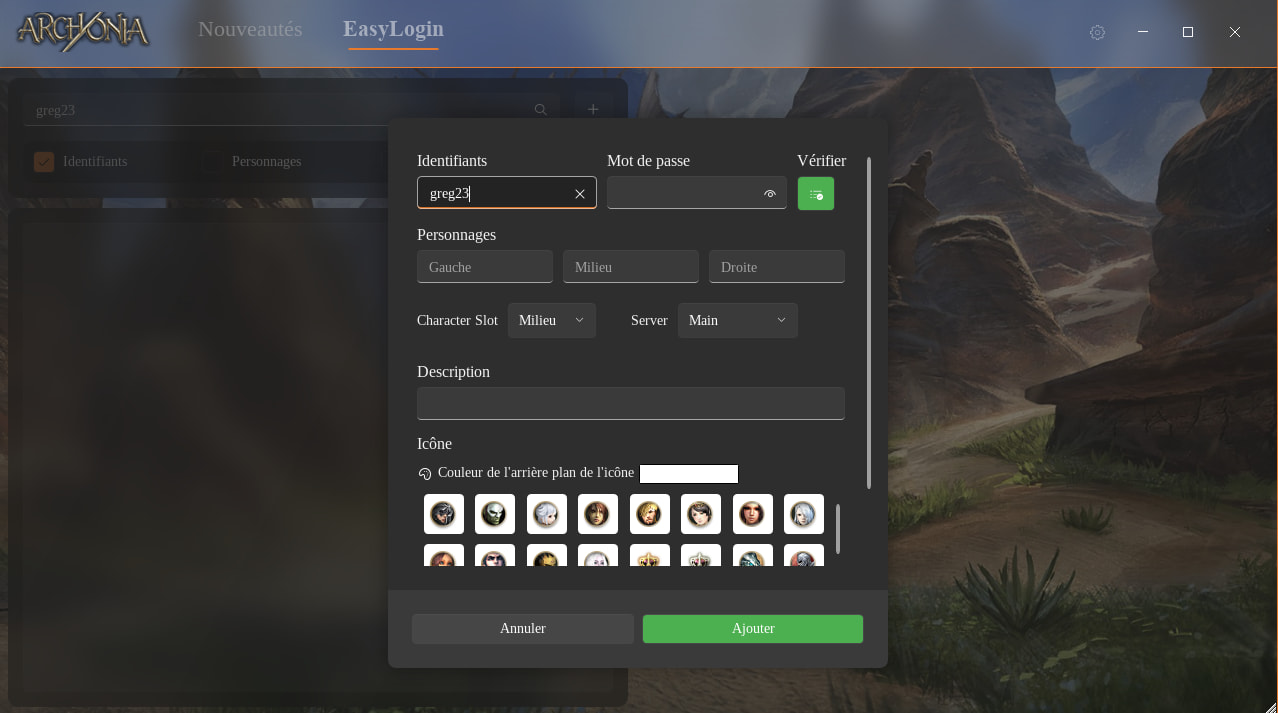Screen dimensions: 1278x713
Task: Select the dark-haired woman with tiara avatar
Action: coord(701,514)
